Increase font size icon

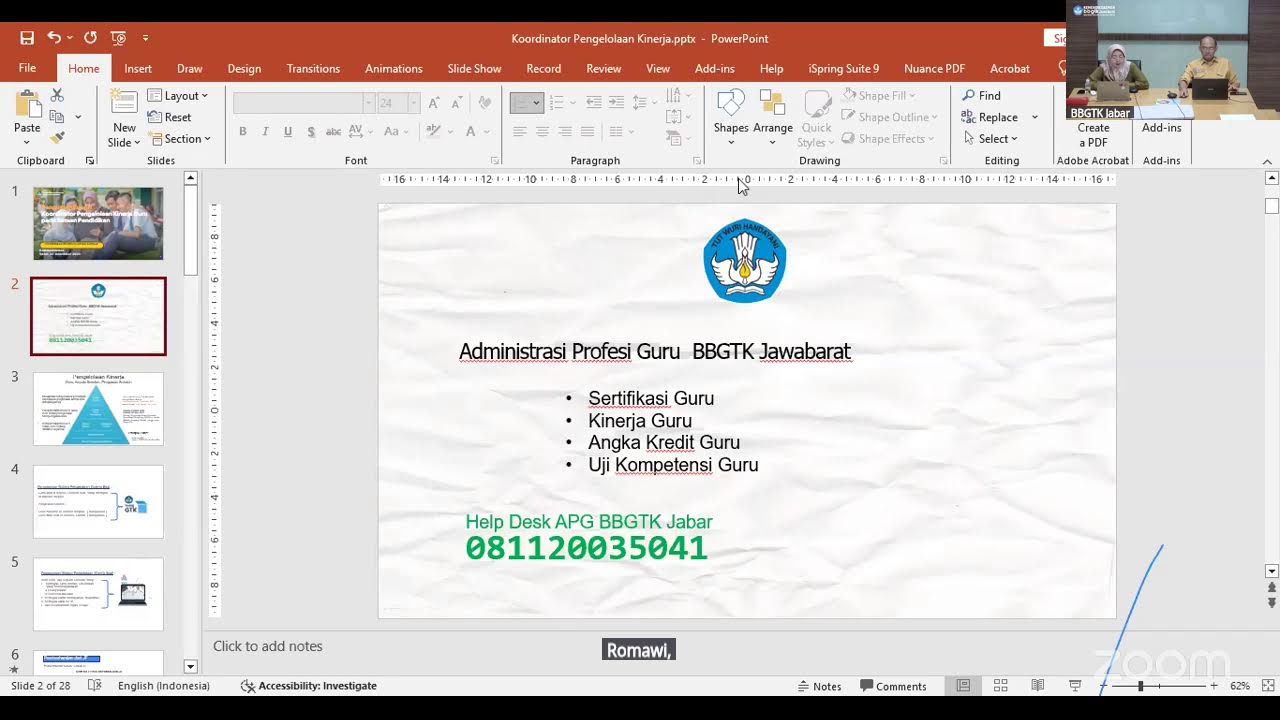[434, 102]
